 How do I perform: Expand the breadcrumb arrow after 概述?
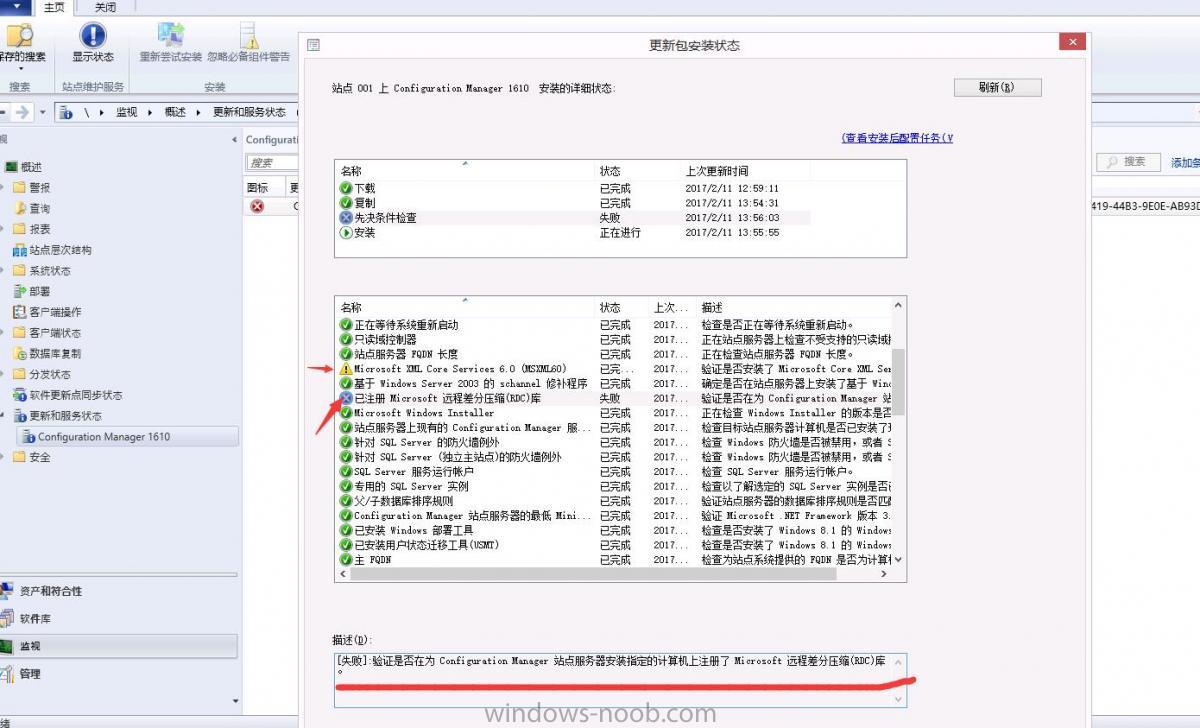[197, 112]
